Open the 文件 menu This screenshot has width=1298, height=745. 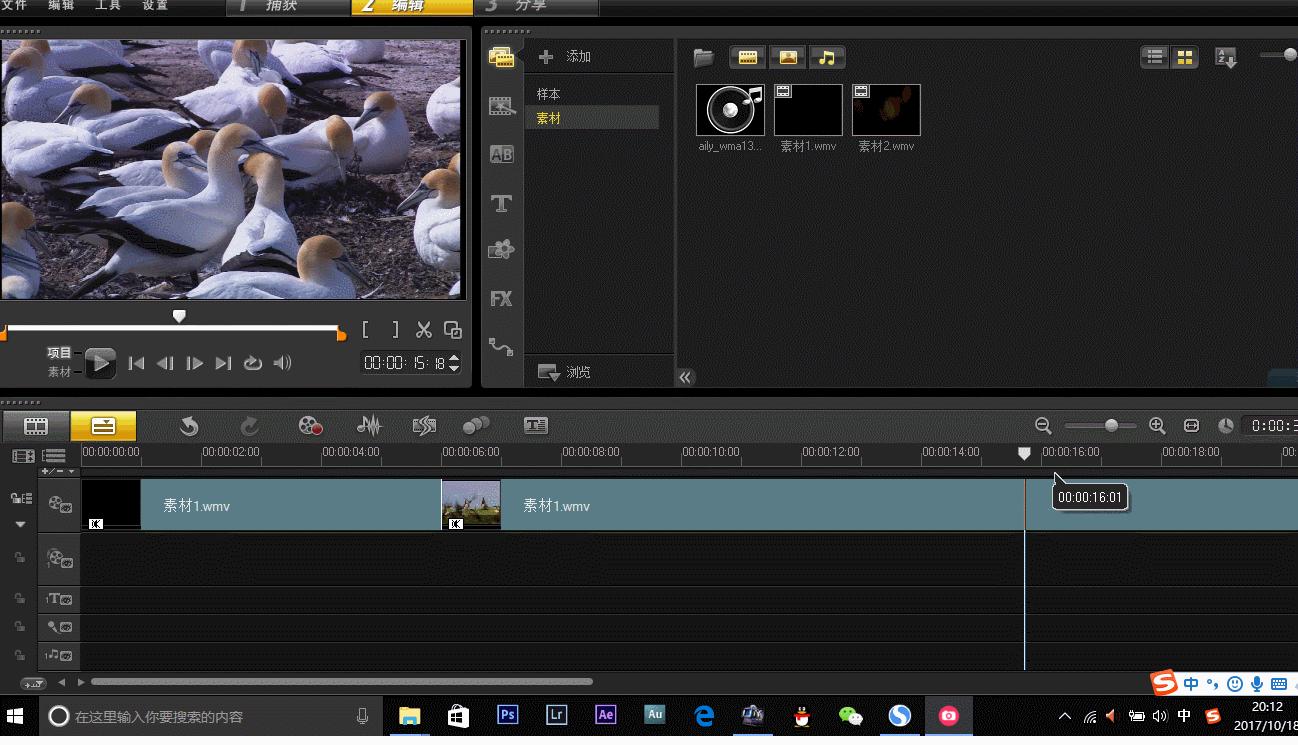click(x=14, y=6)
